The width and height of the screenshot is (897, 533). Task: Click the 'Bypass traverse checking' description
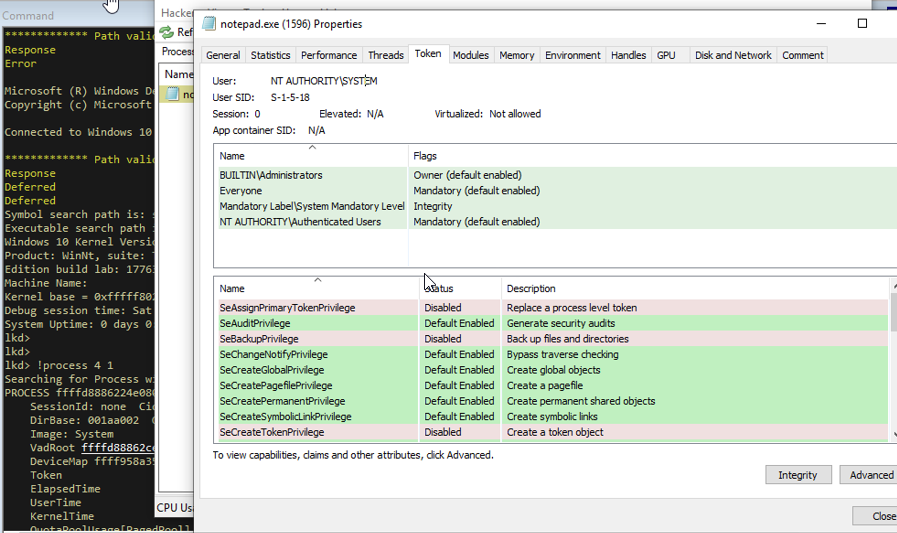tap(562, 355)
